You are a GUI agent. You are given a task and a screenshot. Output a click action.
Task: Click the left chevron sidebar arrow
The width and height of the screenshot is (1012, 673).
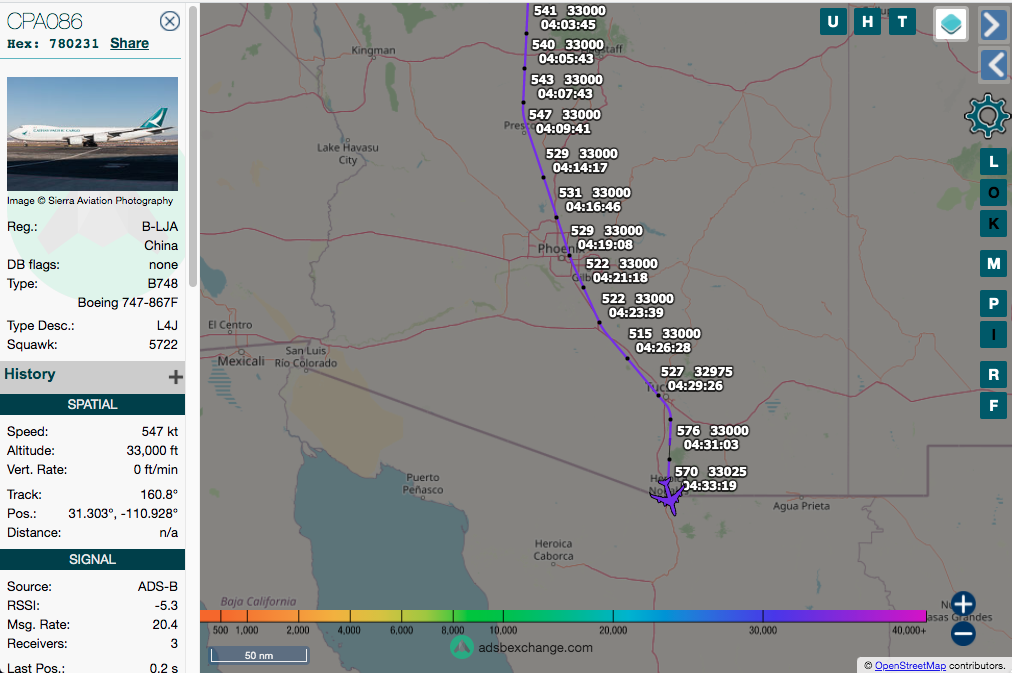[x=994, y=65]
